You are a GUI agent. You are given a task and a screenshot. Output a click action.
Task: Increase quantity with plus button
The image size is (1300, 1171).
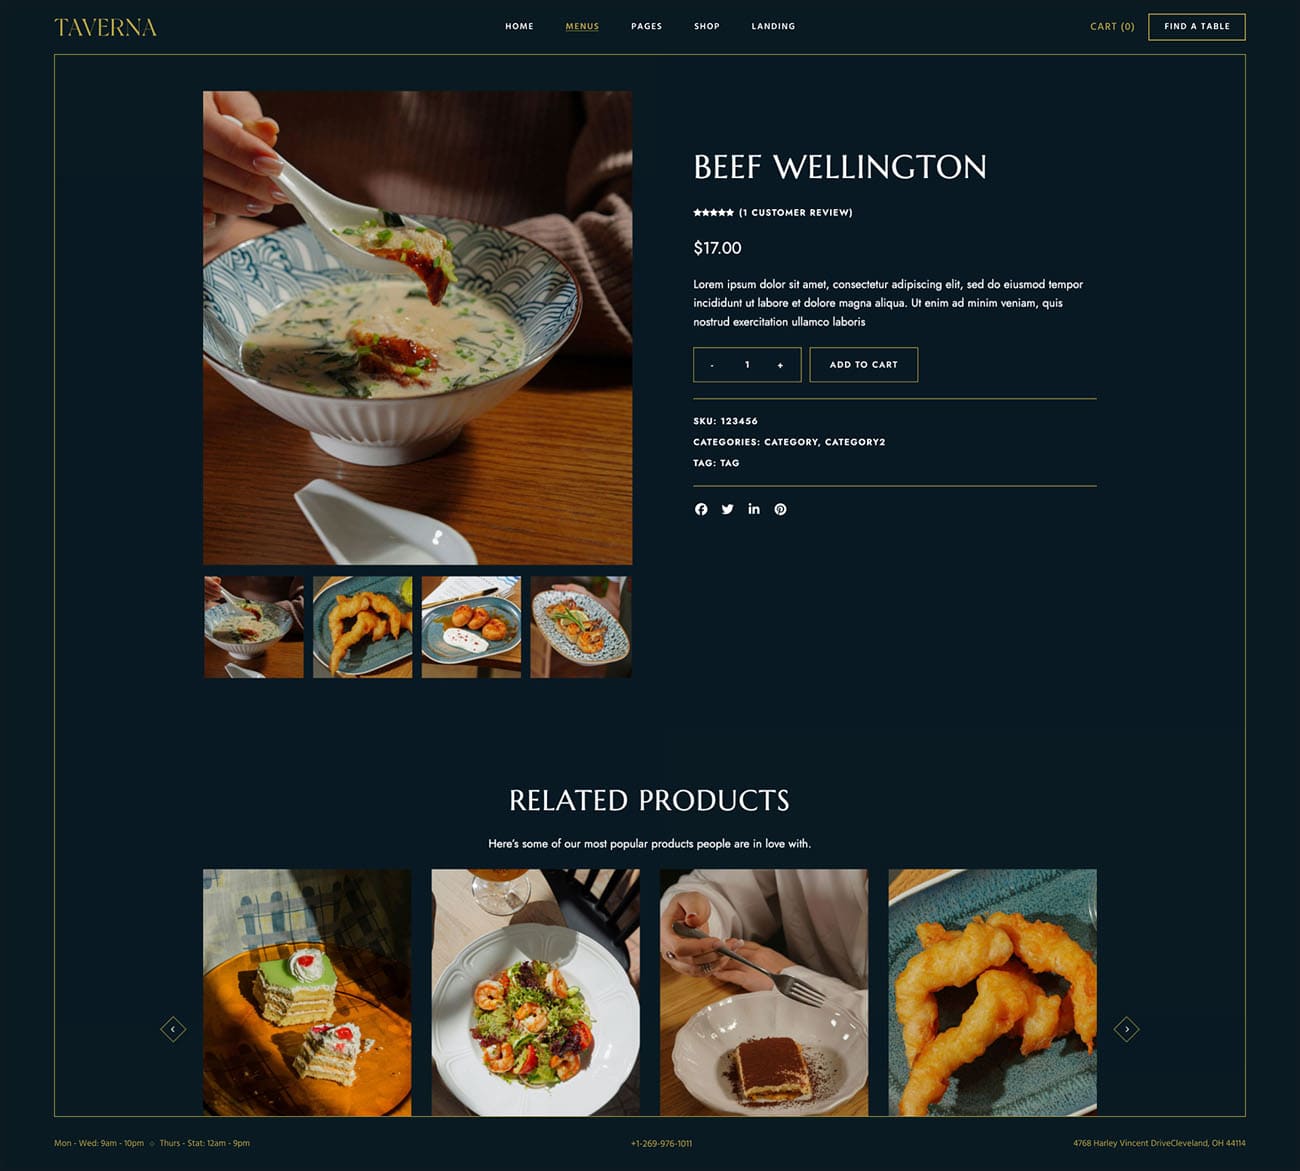point(780,365)
